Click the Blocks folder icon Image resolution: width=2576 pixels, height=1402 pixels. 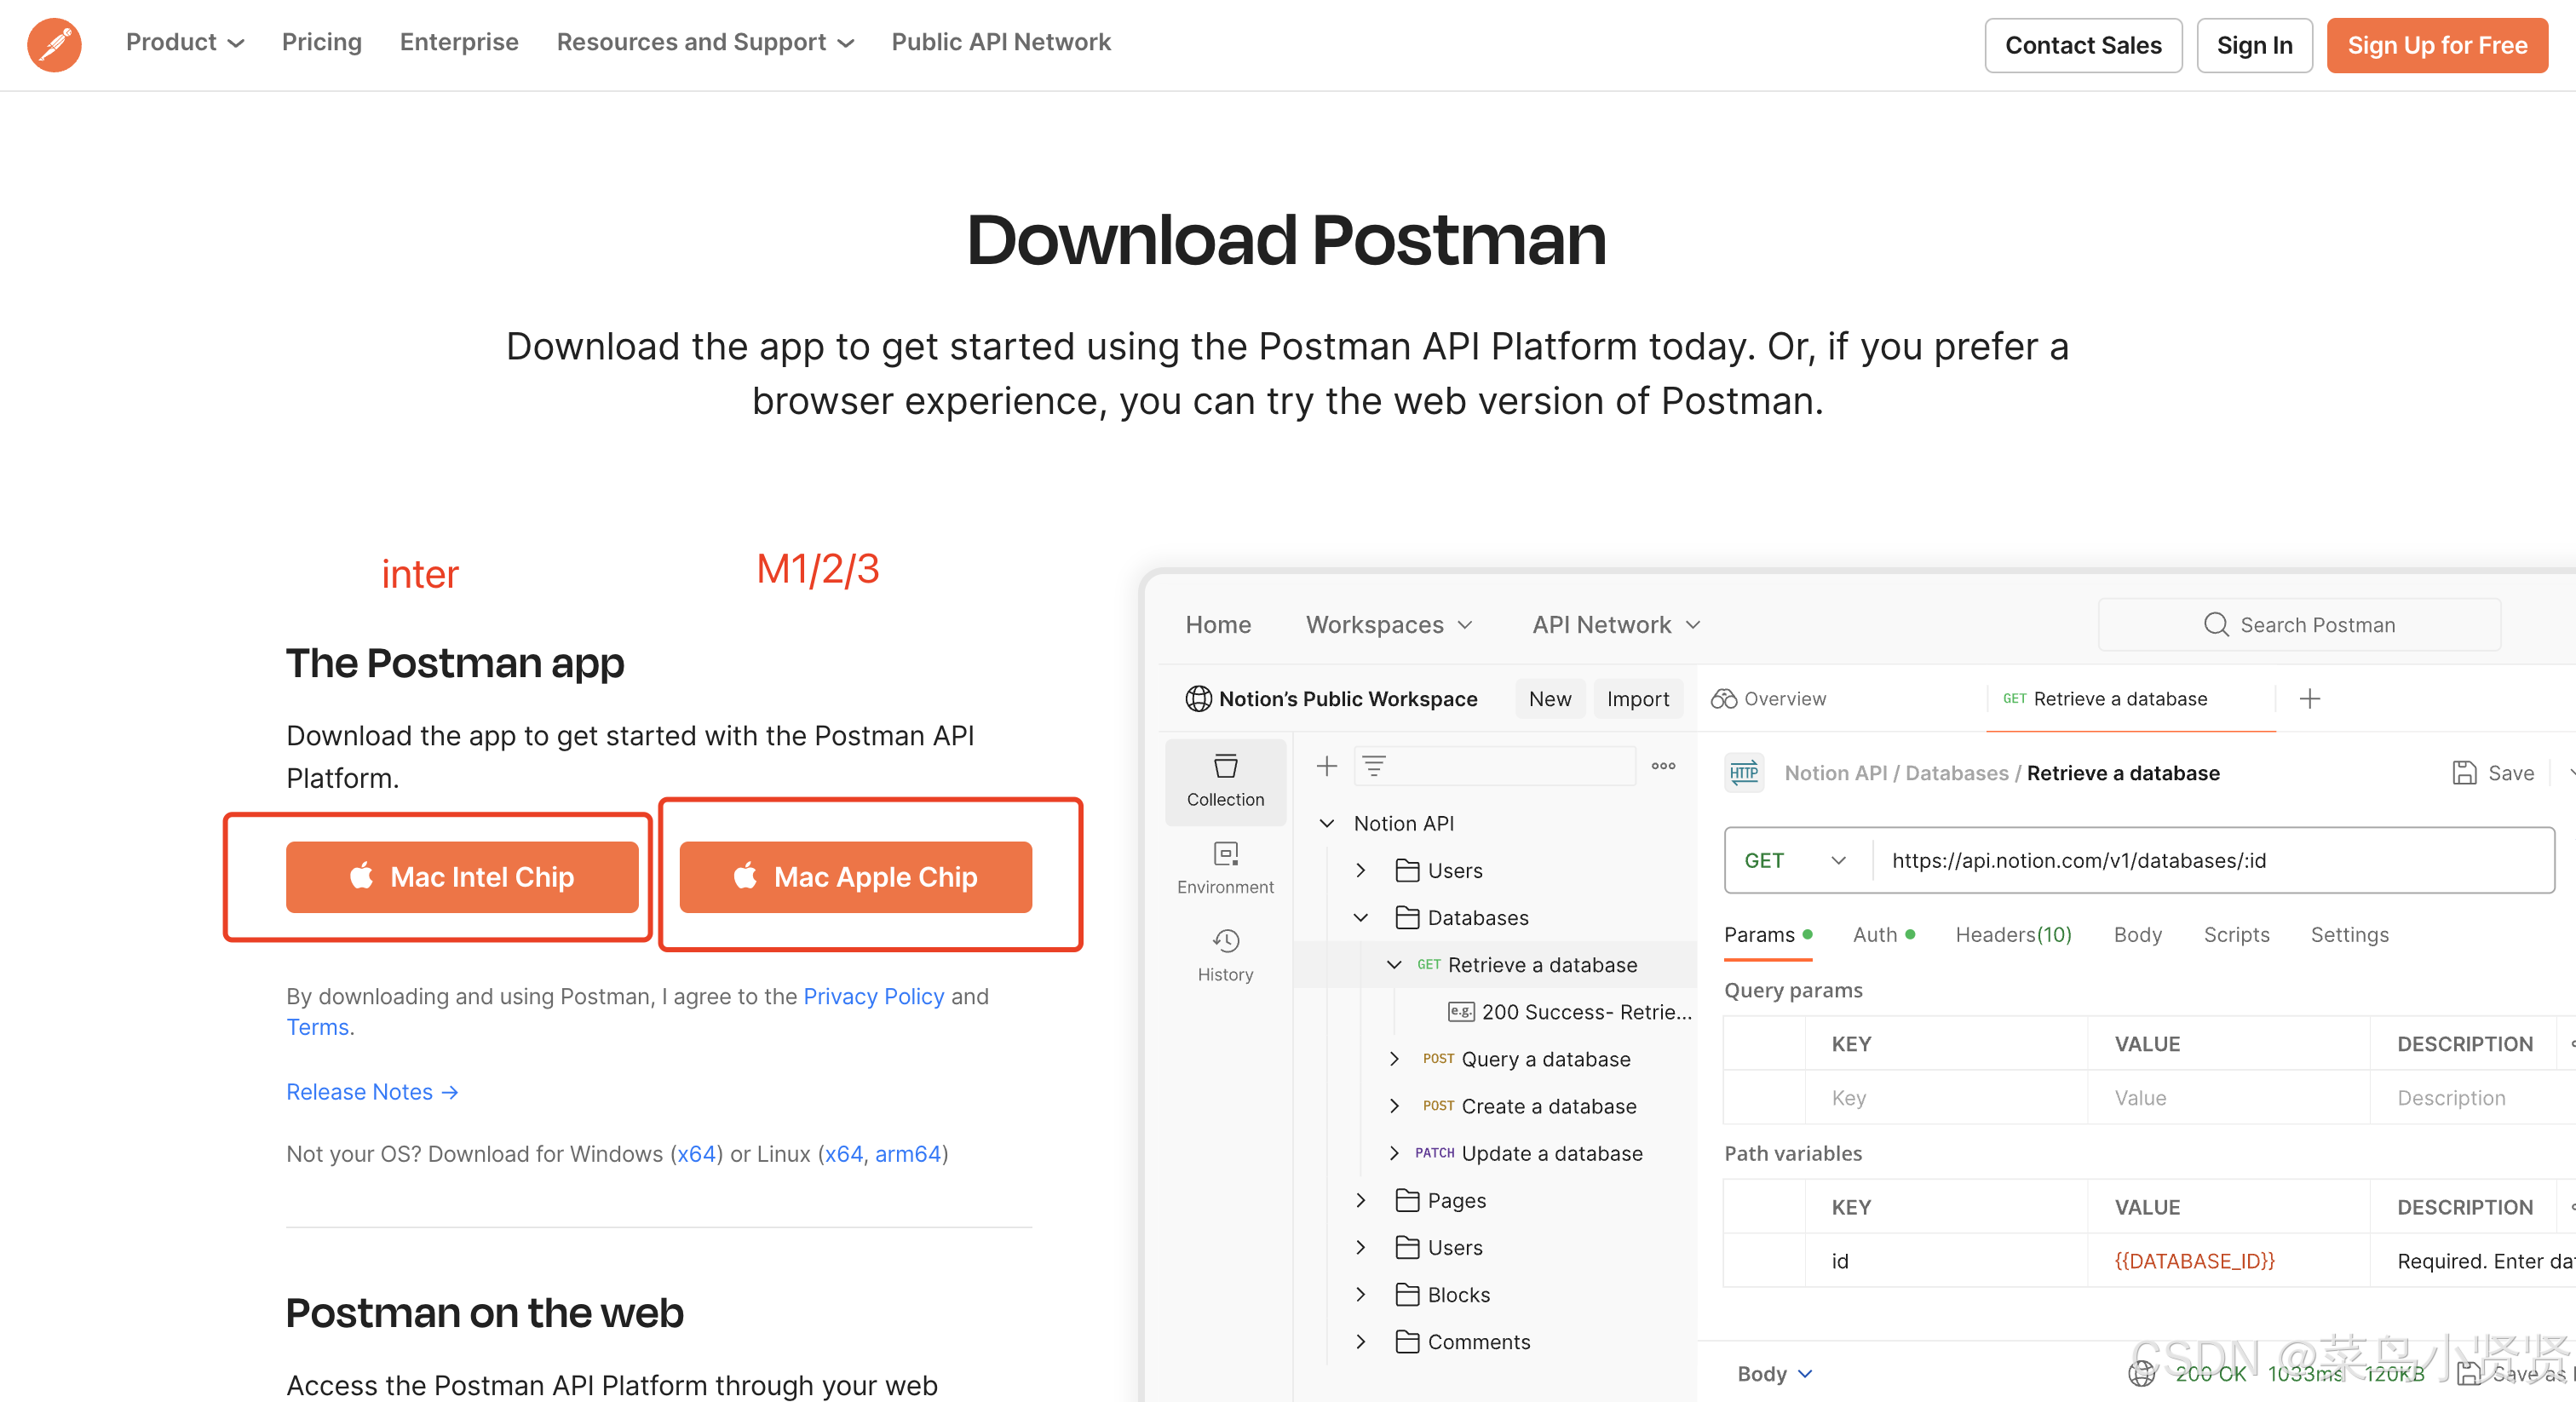pos(1407,1294)
